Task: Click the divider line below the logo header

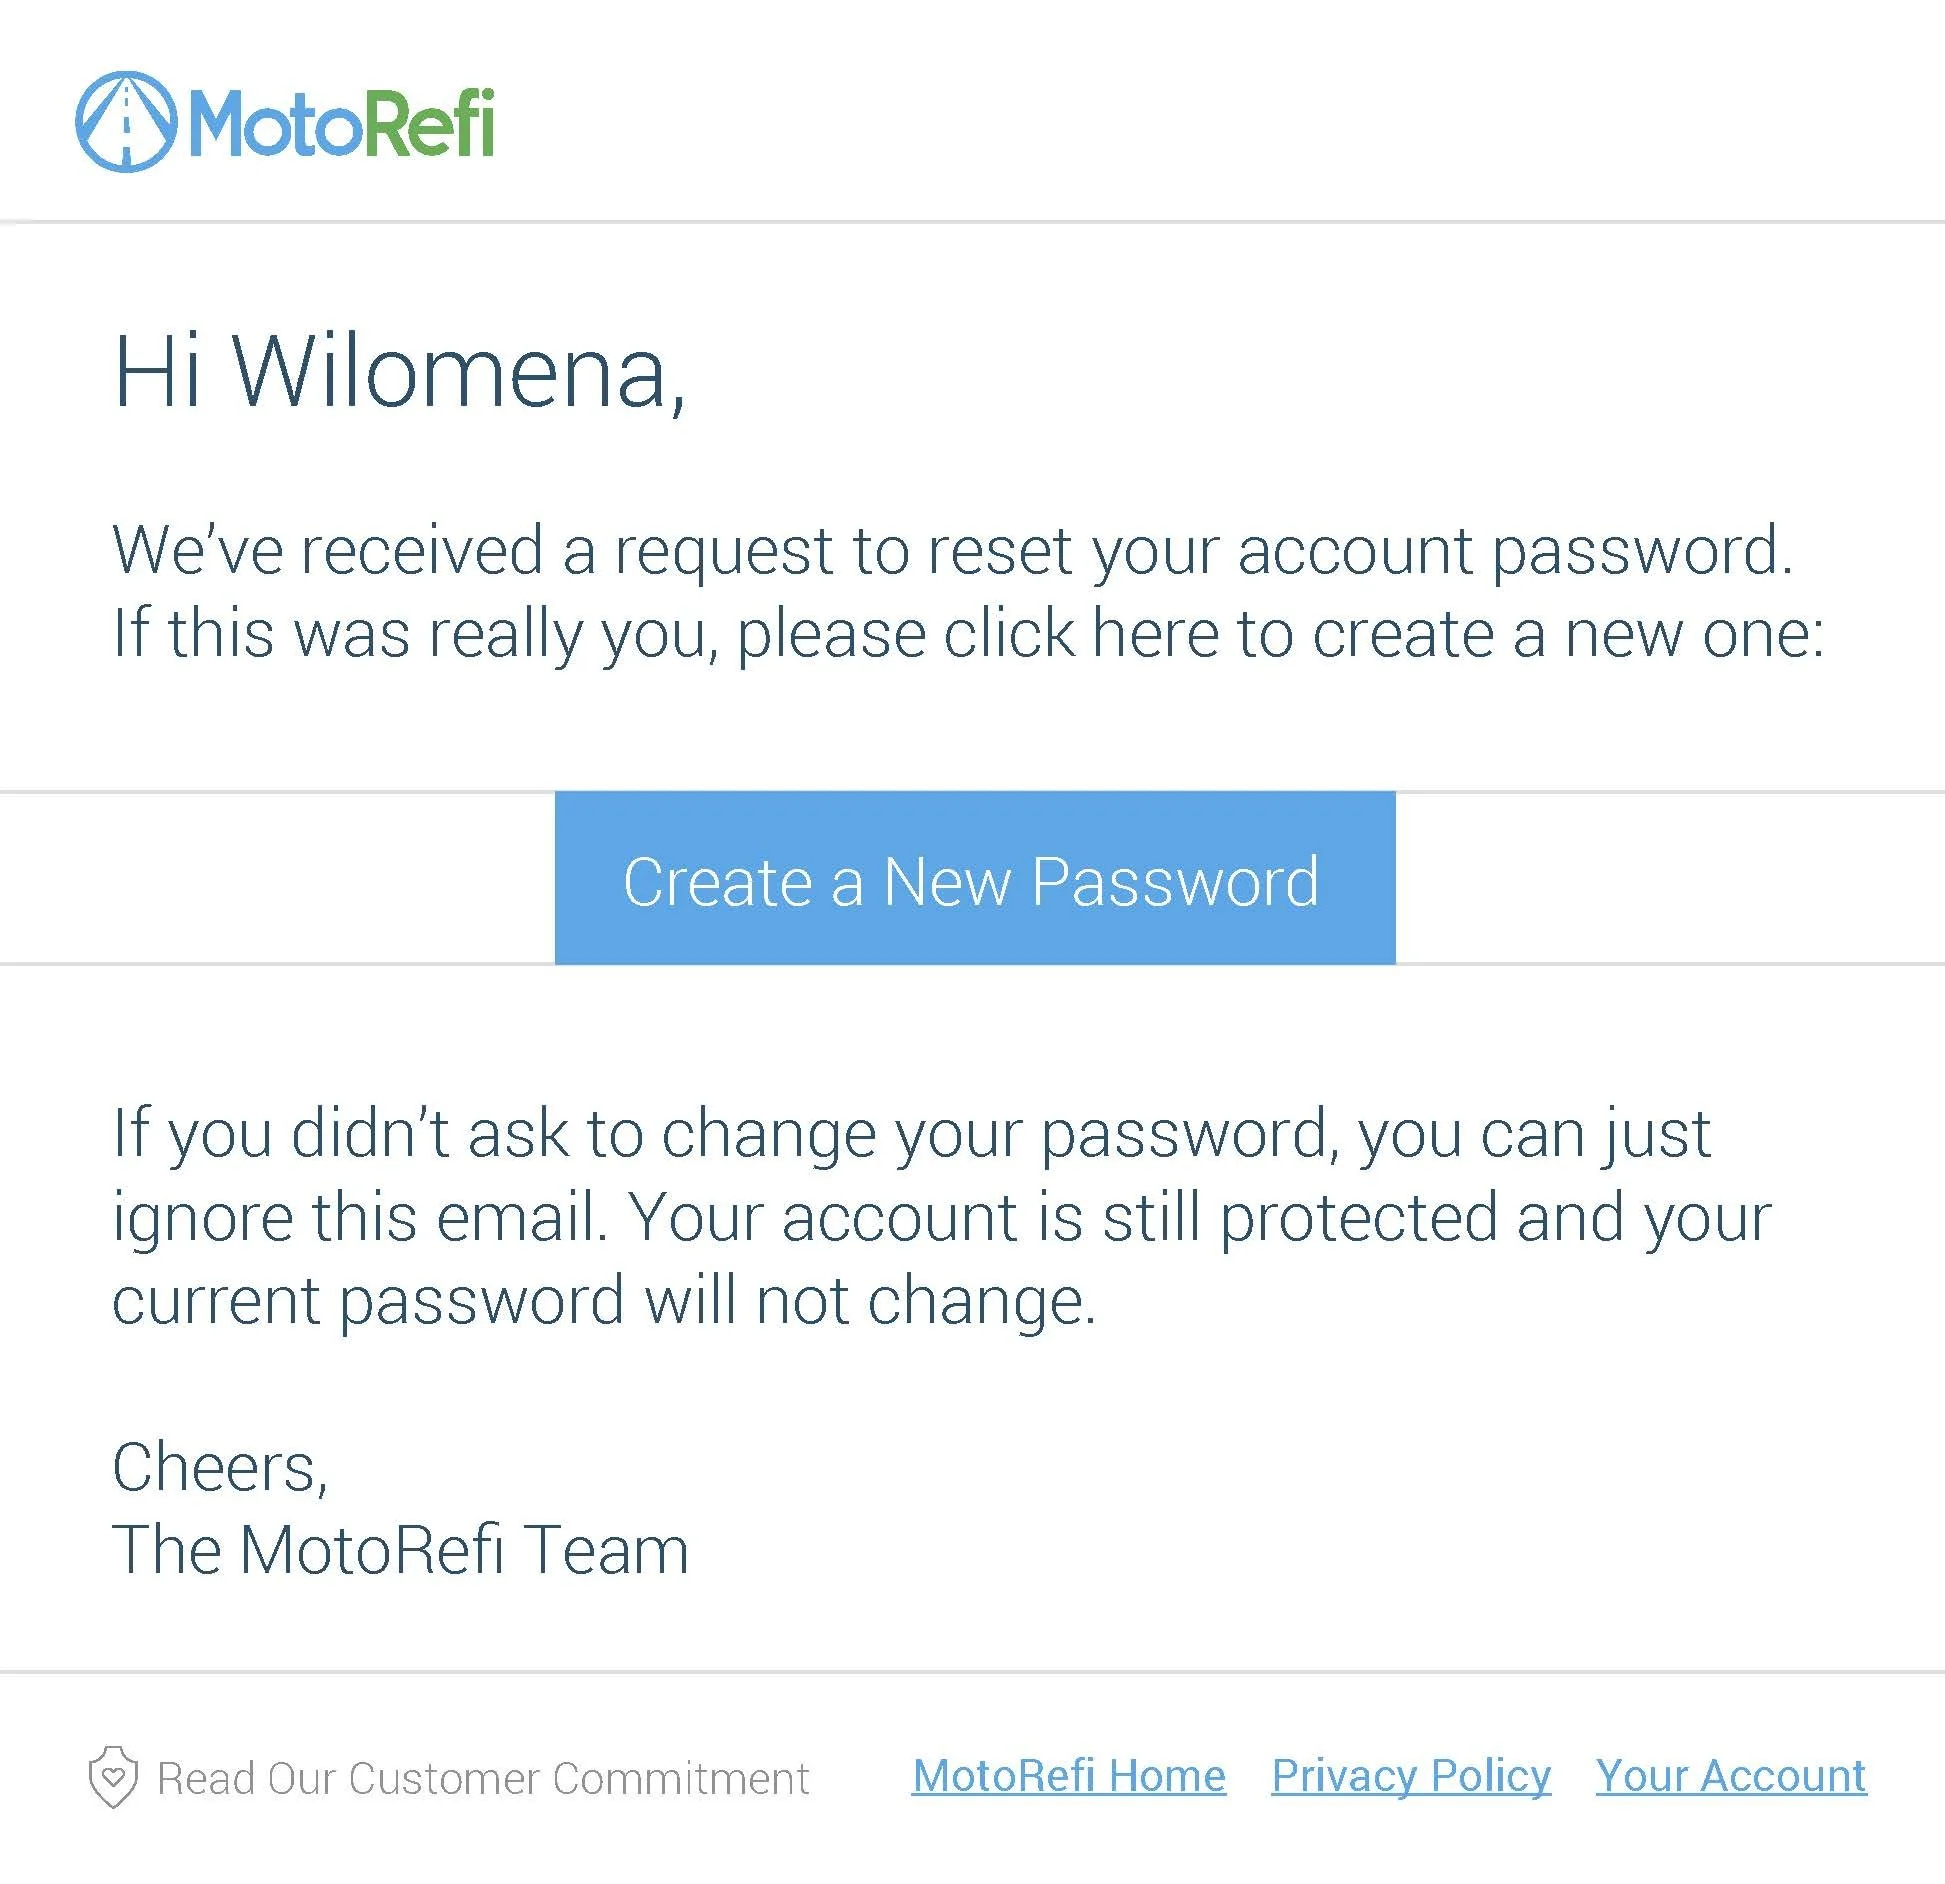Action: [972, 221]
